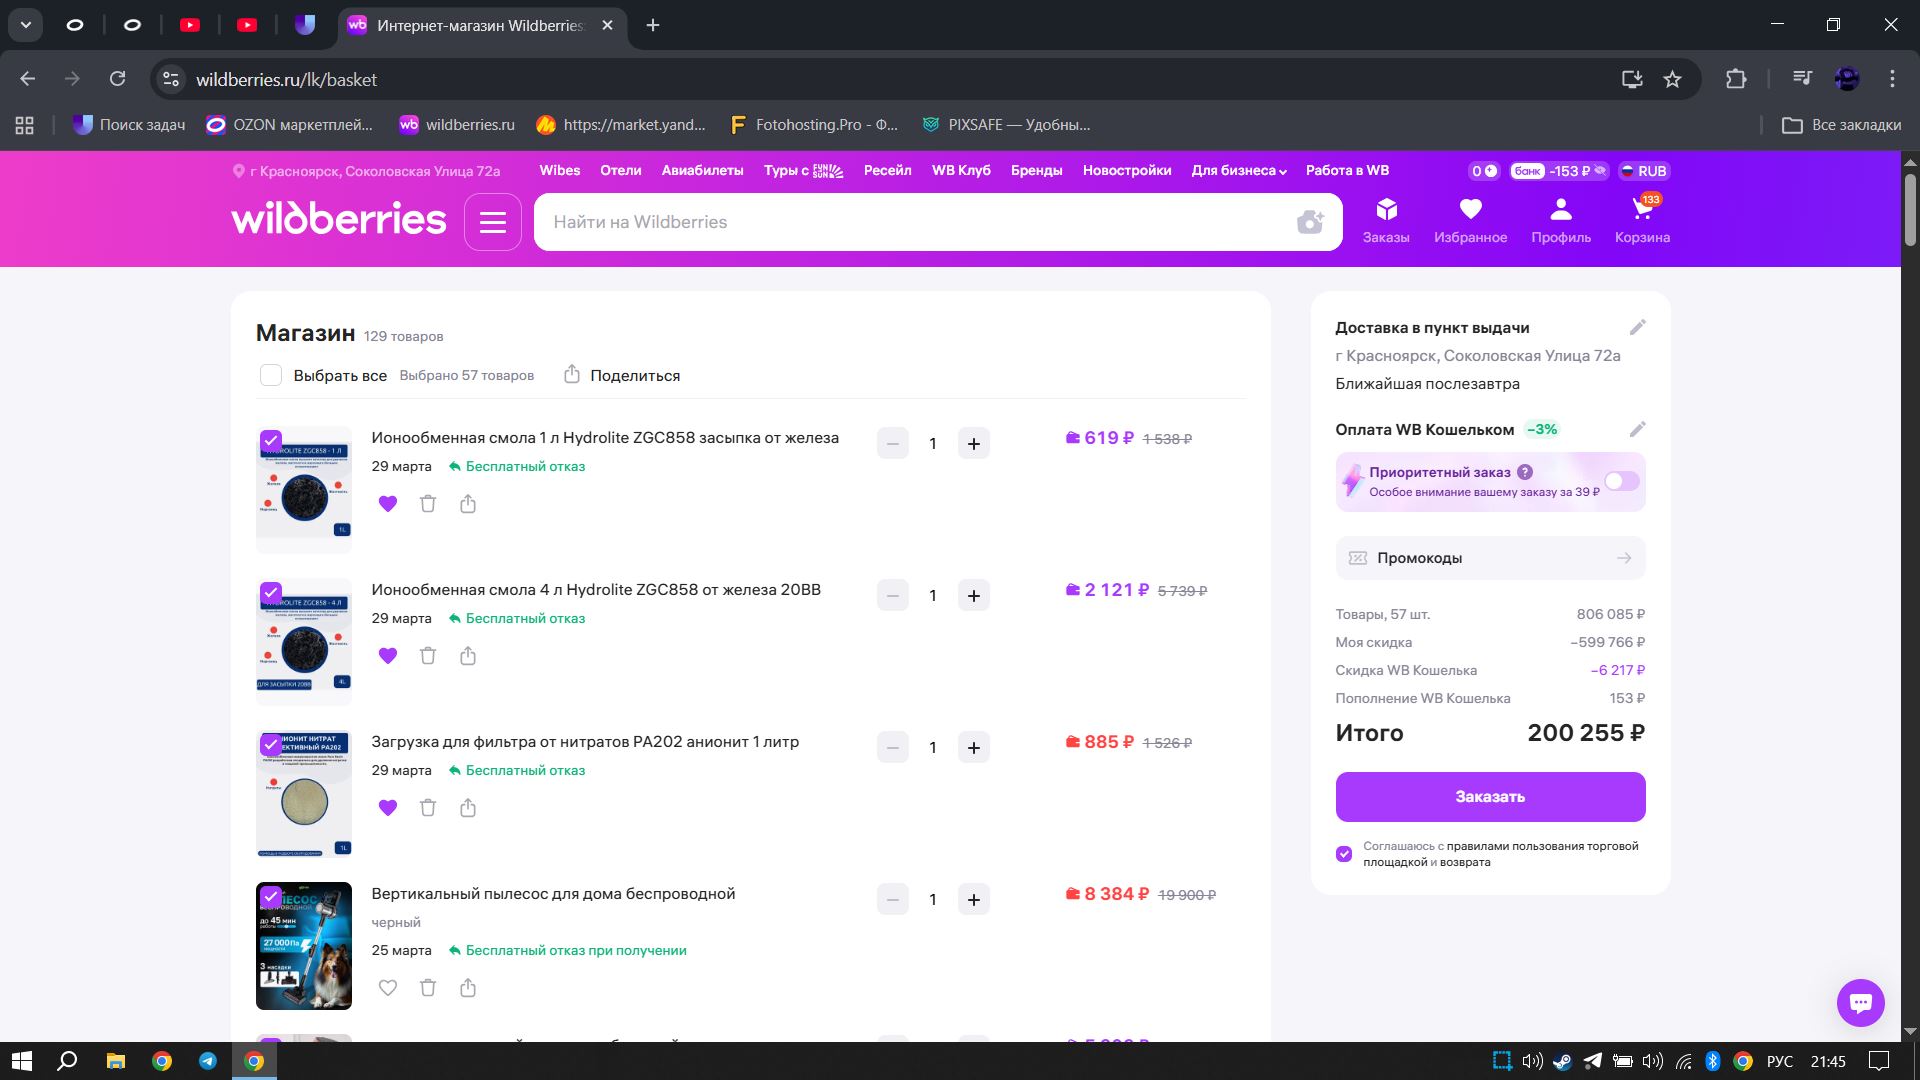Viewport: 1920px width, 1080px height.
Task: Delete the vacuum cleaner item with the trash icon
Action: 428,988
